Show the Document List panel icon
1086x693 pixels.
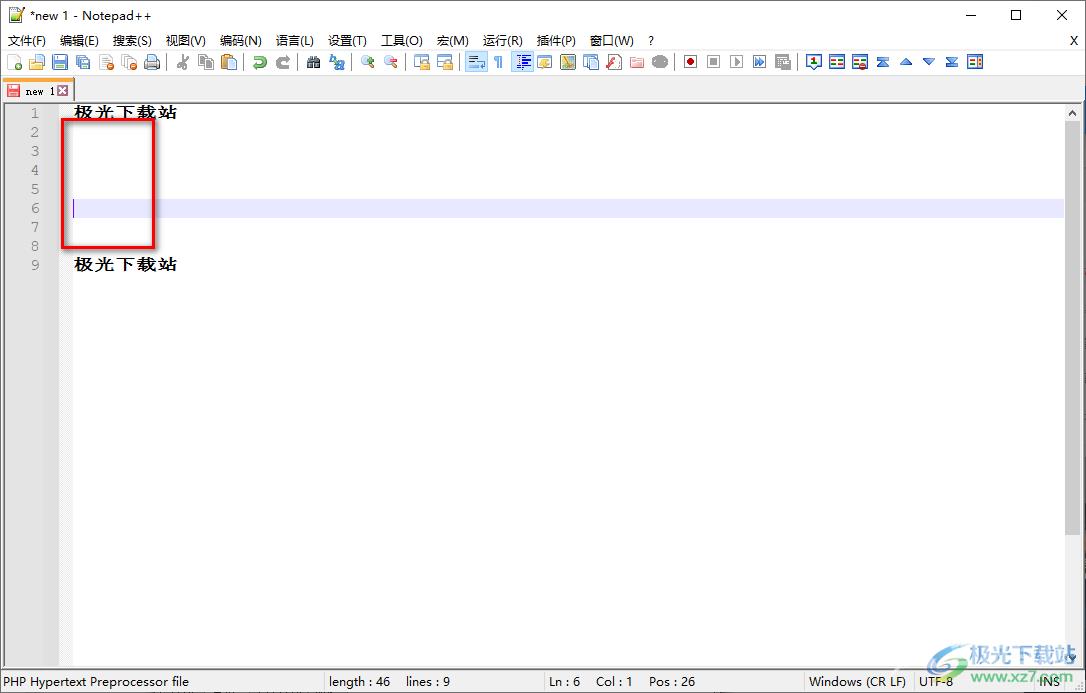(591, 62)
